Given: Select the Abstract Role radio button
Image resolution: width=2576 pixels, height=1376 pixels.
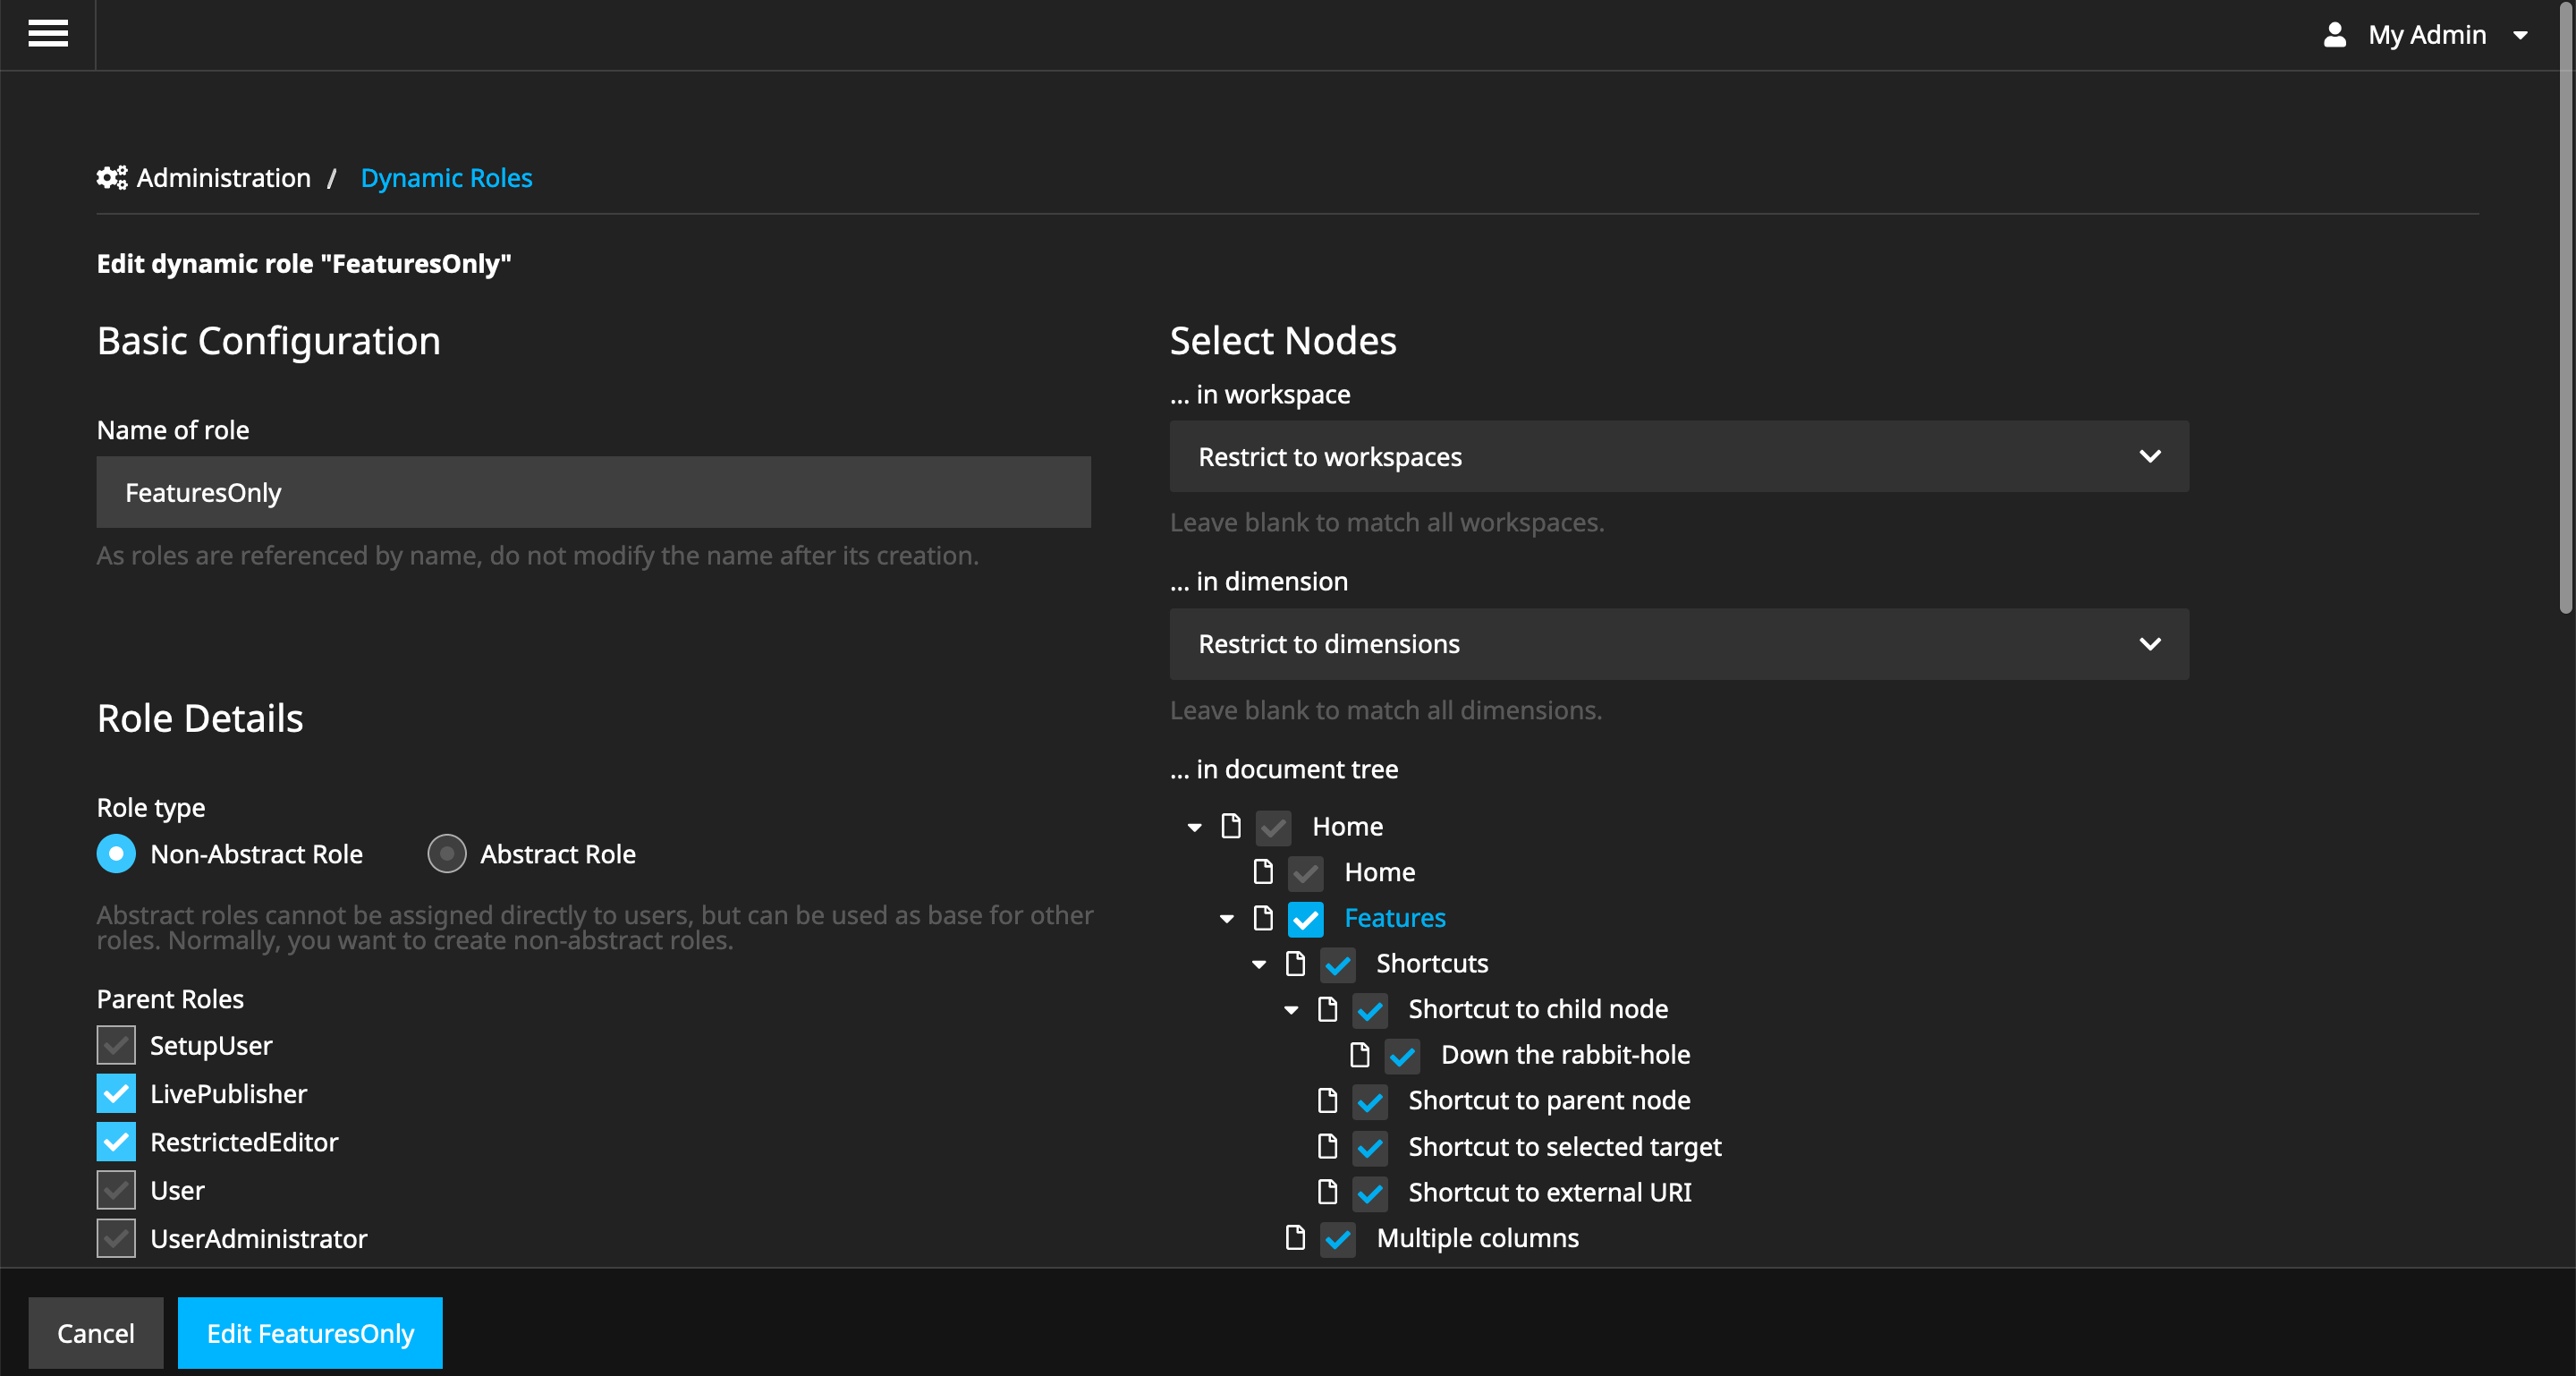Looking at the screenshot, I should 447,853.
